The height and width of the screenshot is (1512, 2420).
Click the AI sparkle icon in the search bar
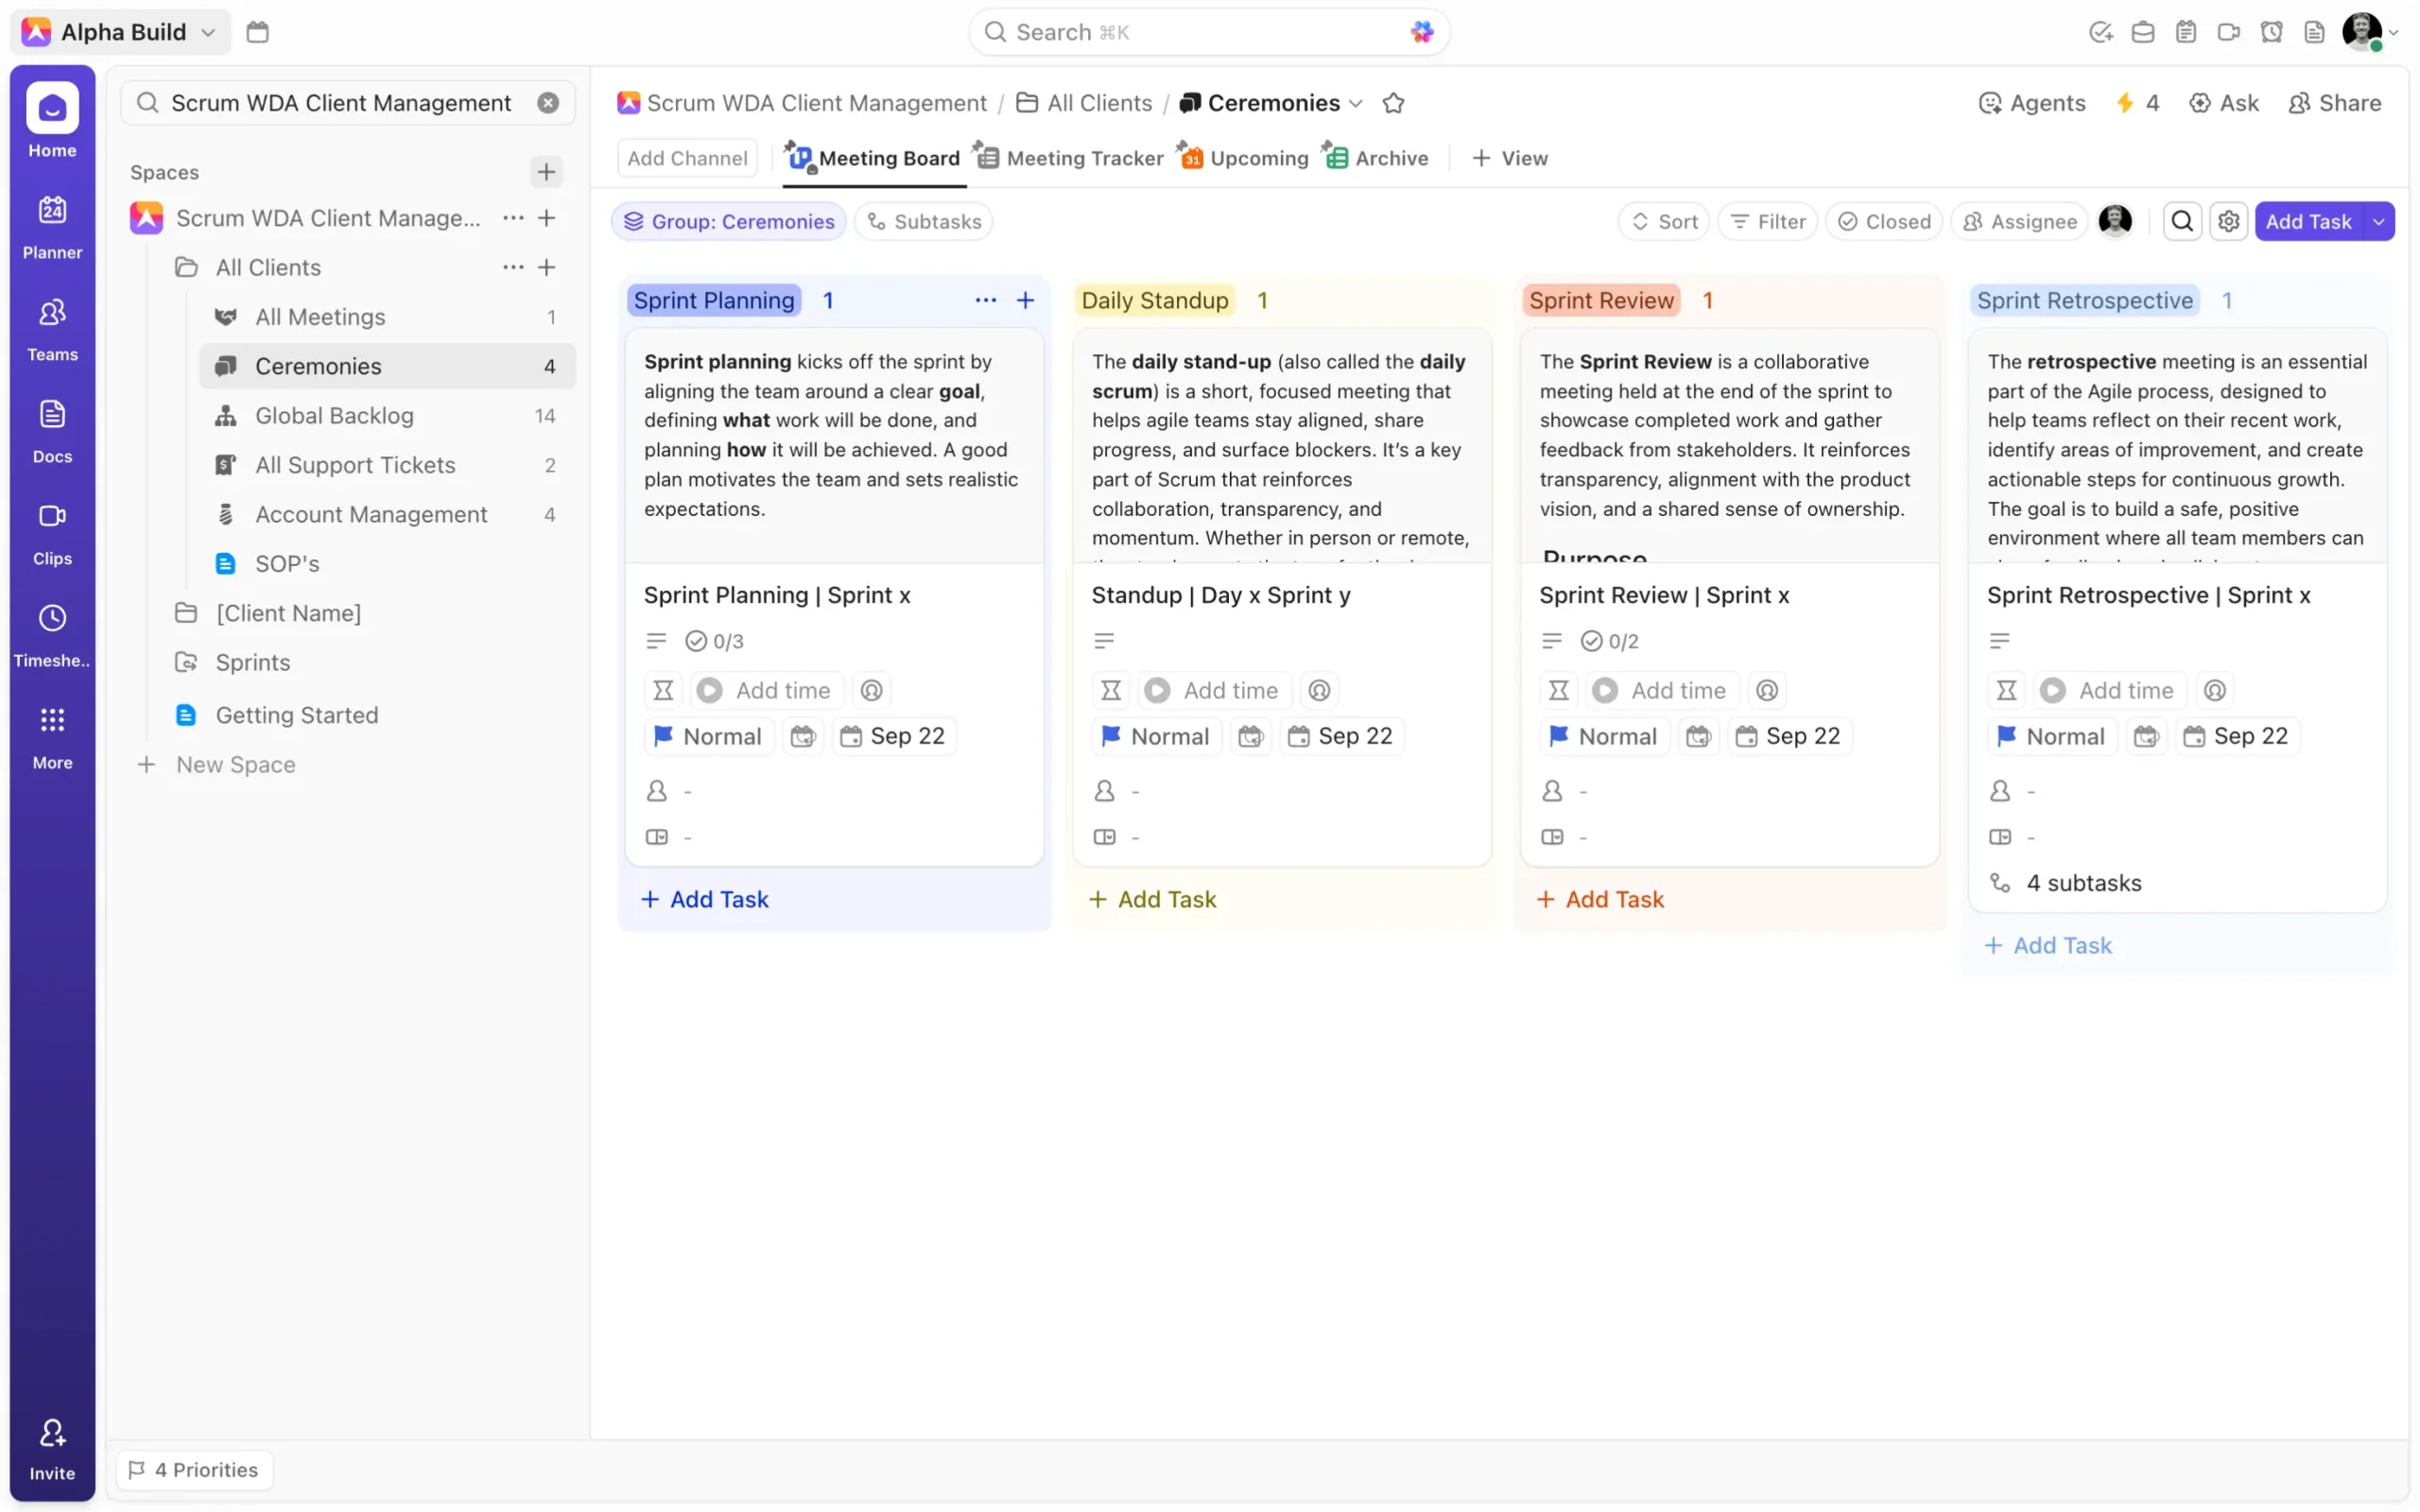[x=1421, y=32]
